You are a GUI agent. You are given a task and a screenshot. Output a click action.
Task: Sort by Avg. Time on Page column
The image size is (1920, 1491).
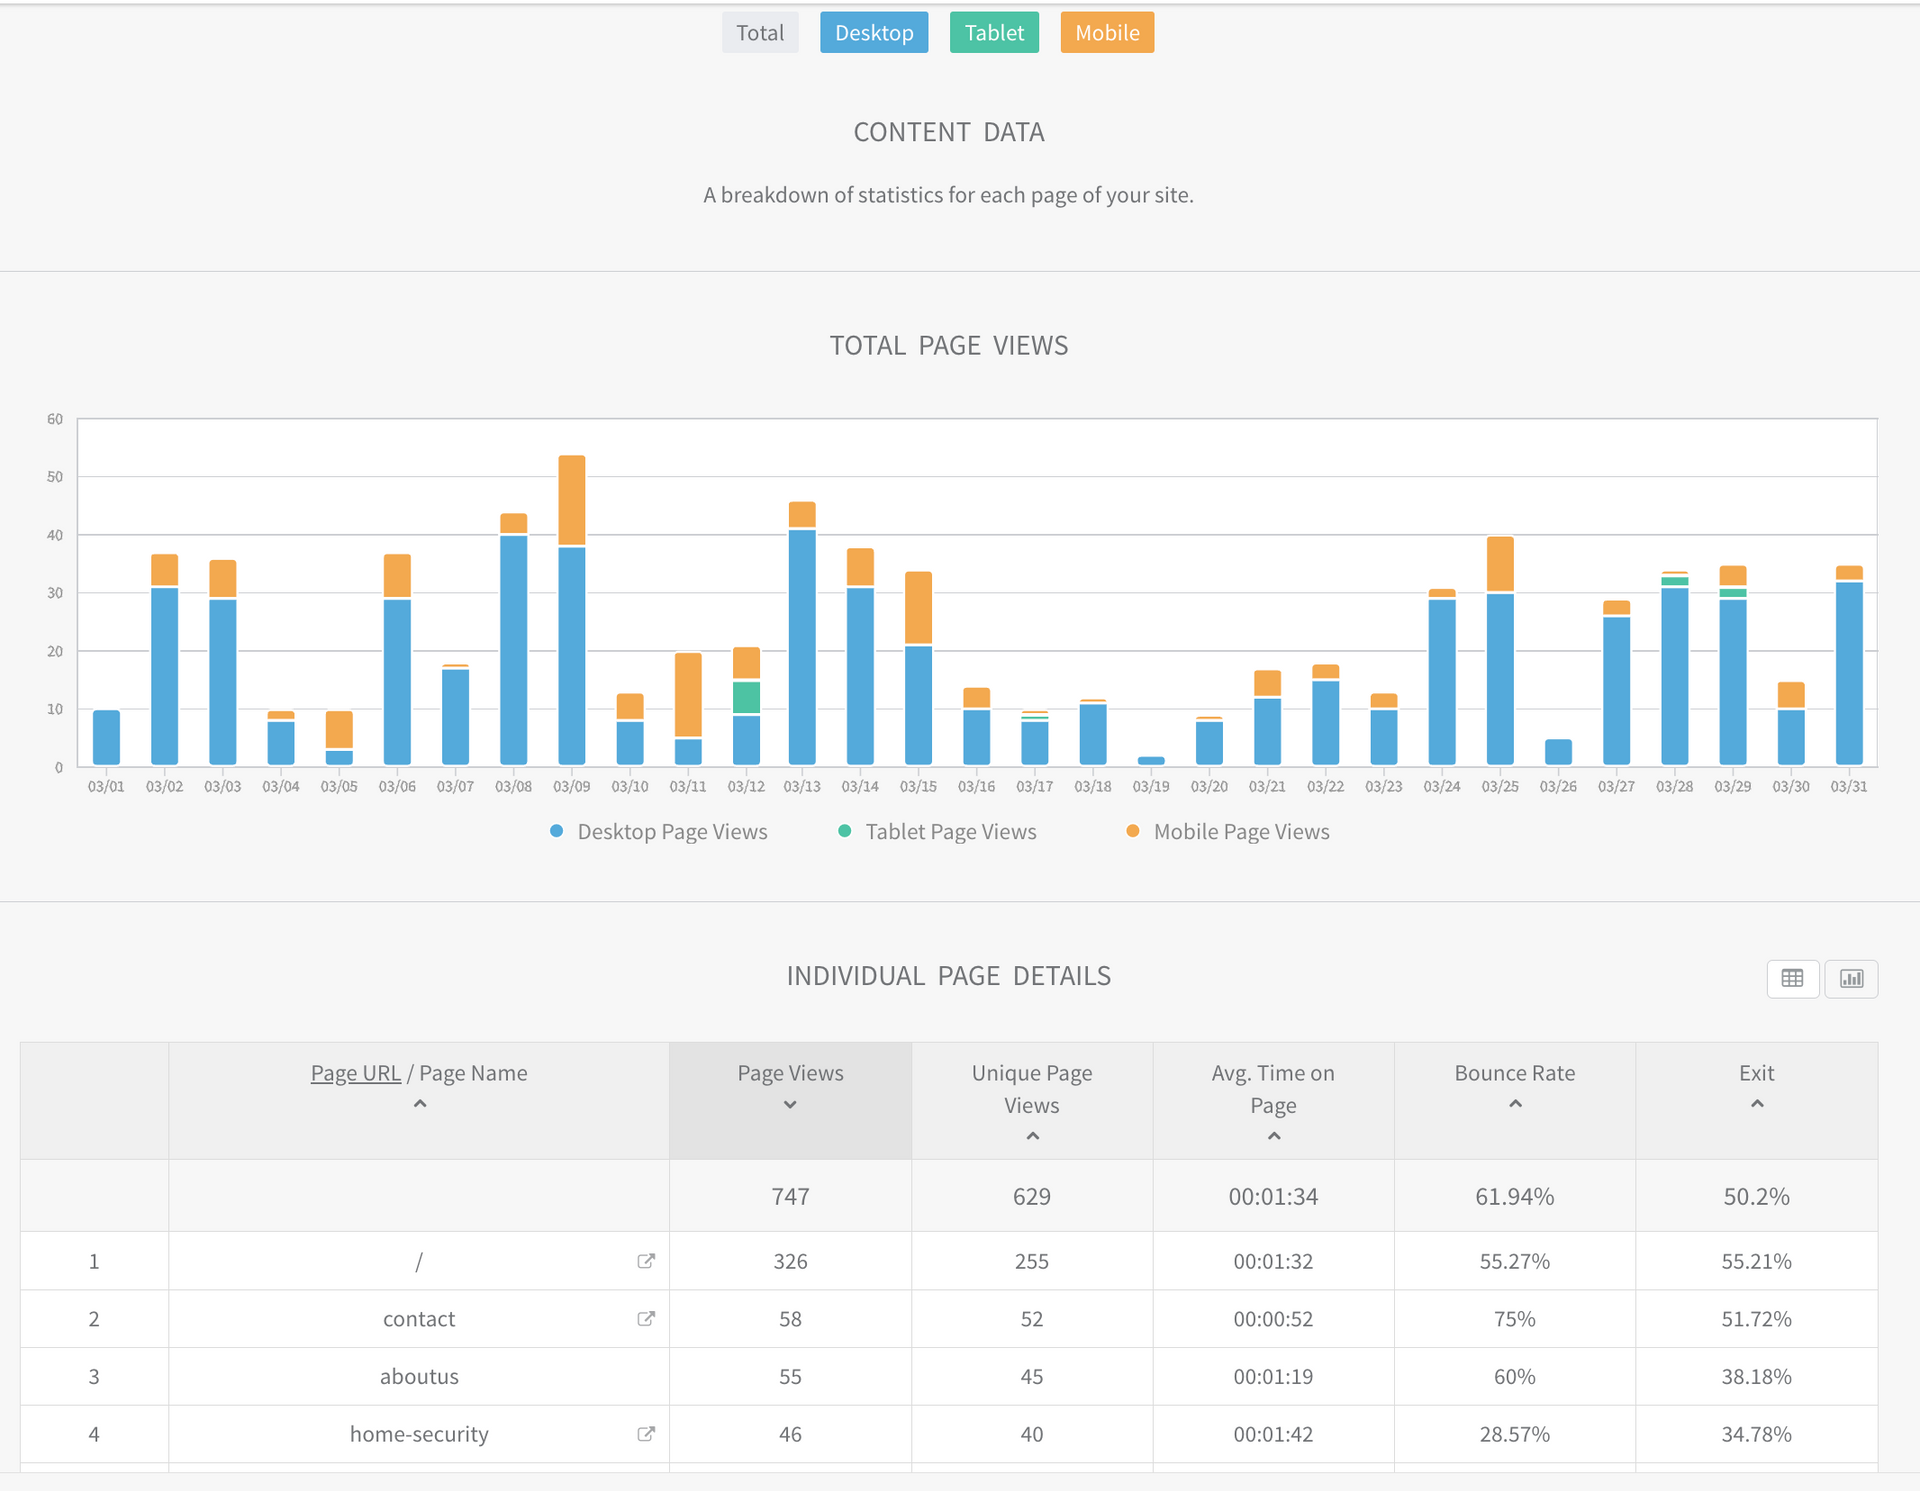point(1273,1137)
